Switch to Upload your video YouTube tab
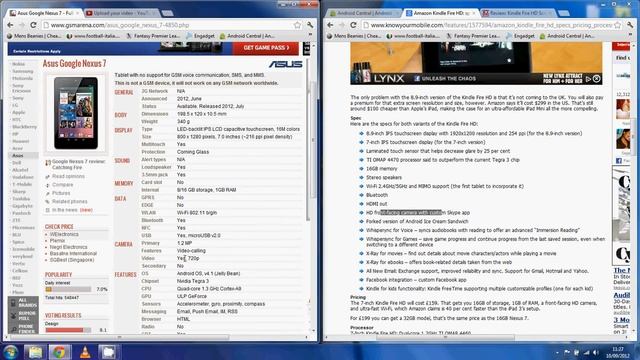This screenshot has width=640, height=360. (x=120, y=13)
